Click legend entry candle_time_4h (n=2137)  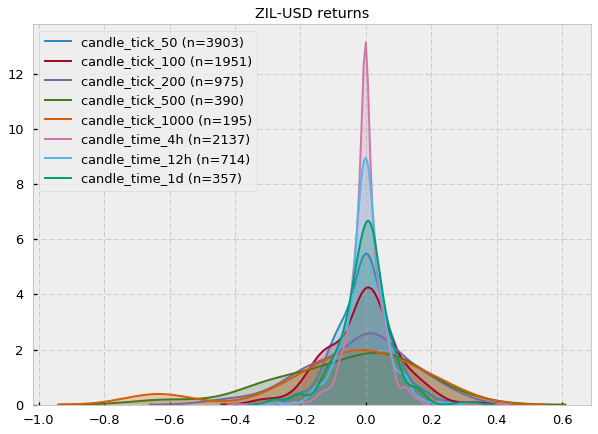147,140
